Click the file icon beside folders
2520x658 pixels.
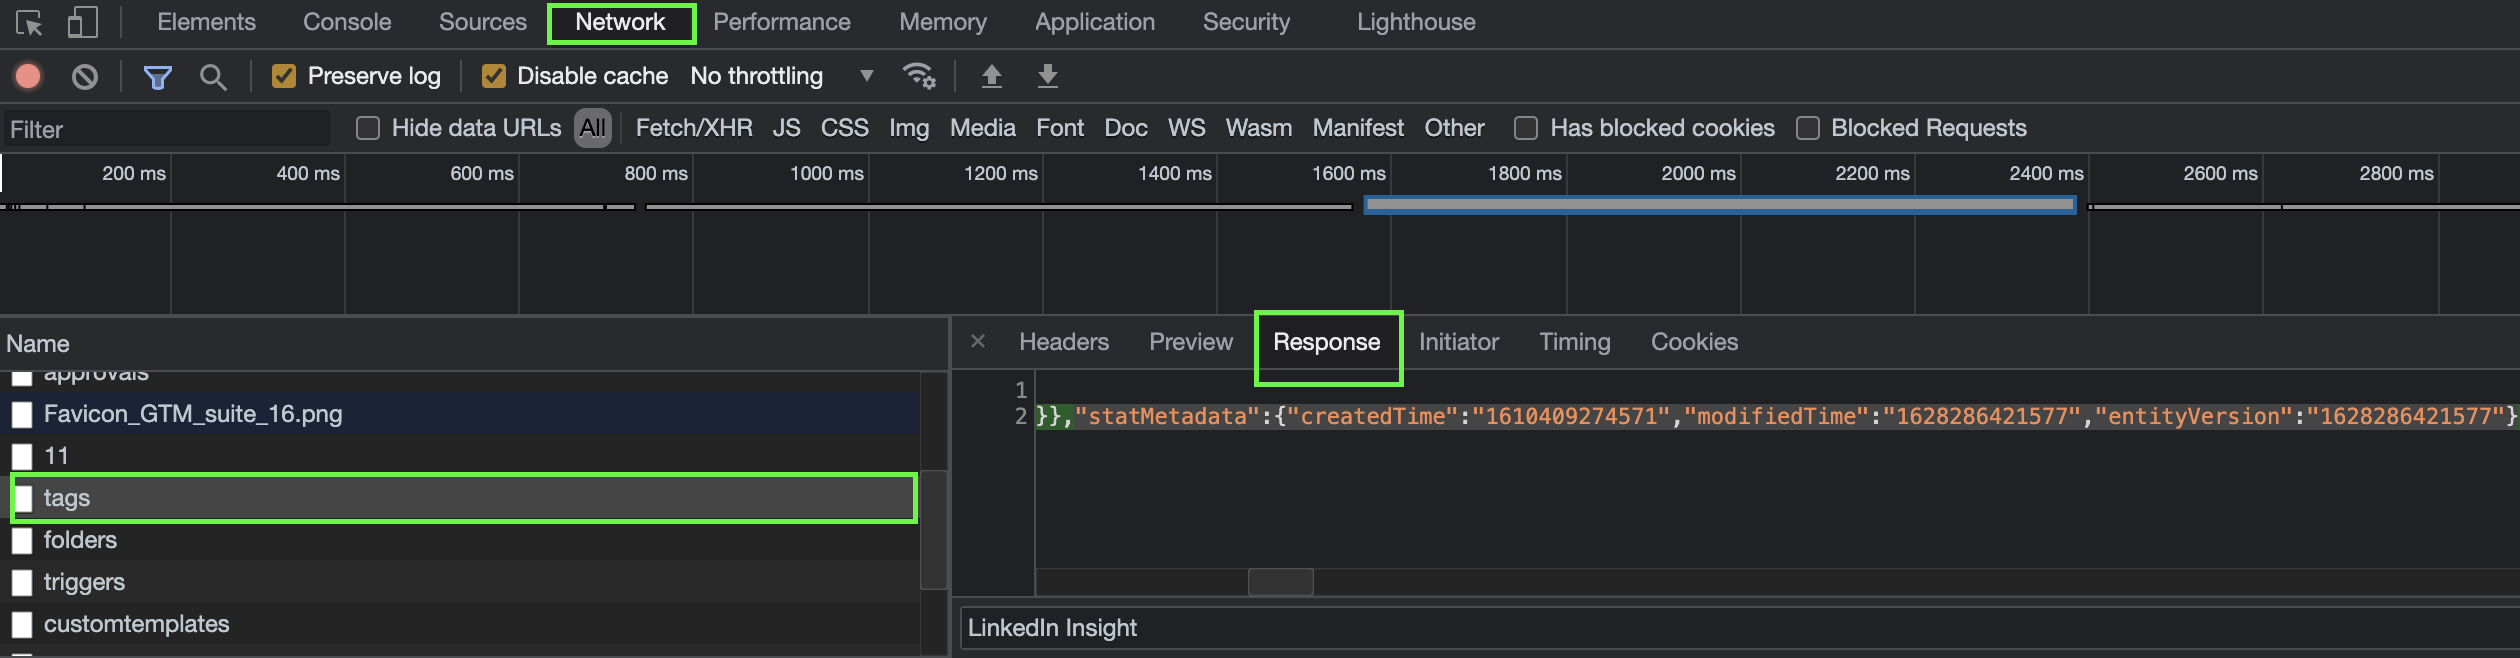pos(22,540)
